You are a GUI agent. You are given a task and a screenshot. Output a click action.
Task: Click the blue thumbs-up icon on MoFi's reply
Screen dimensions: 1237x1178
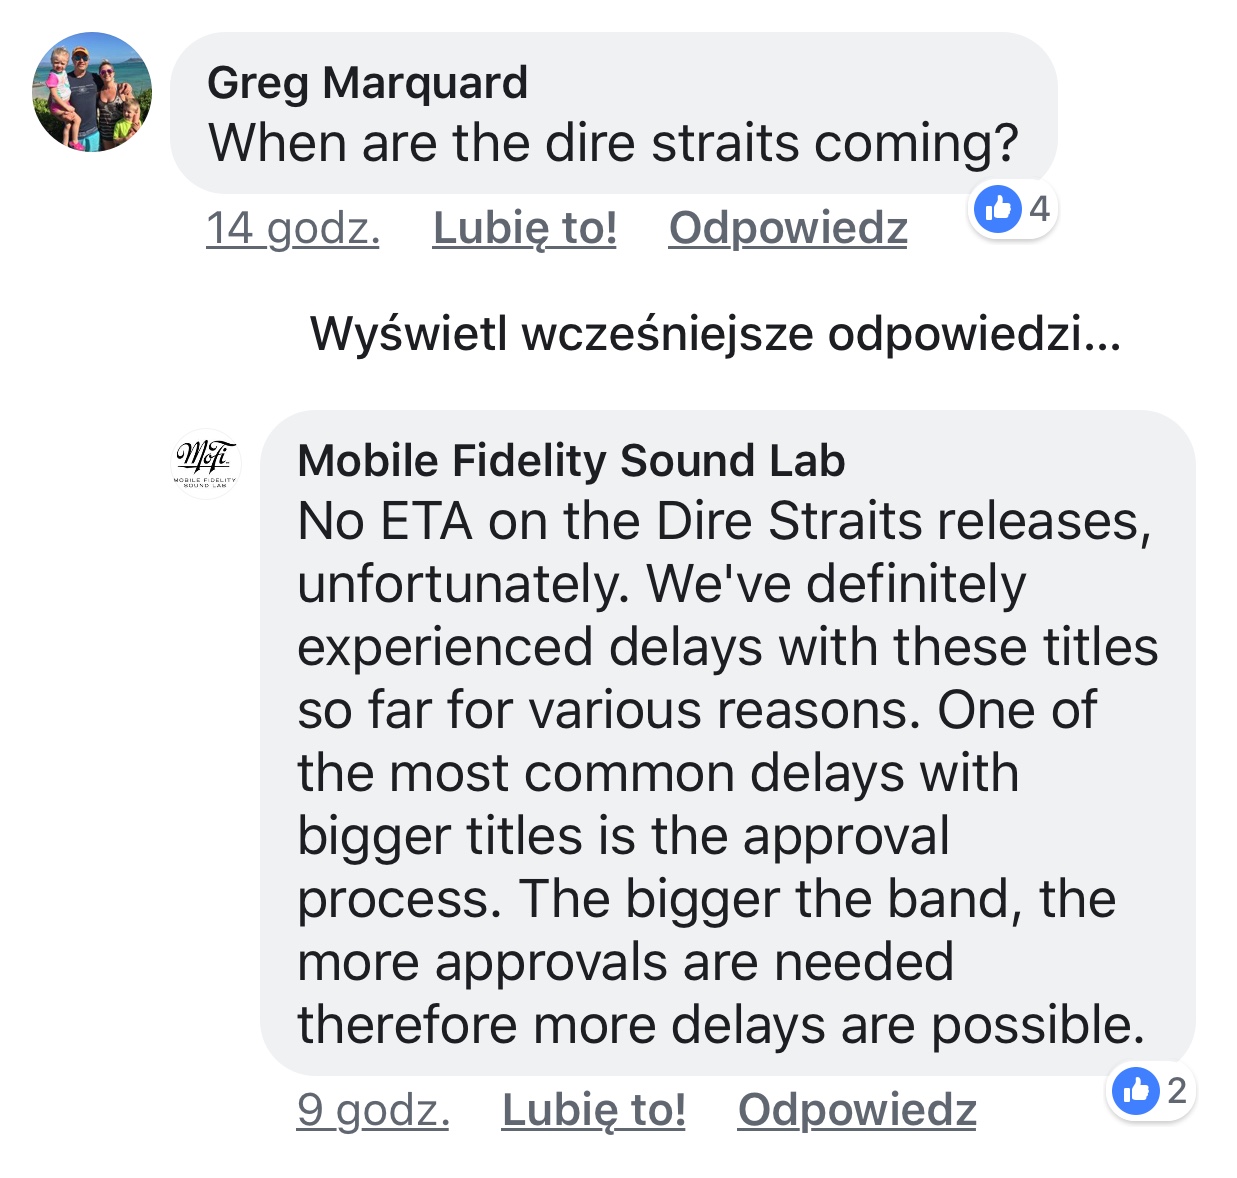tap(1136, 1090)
